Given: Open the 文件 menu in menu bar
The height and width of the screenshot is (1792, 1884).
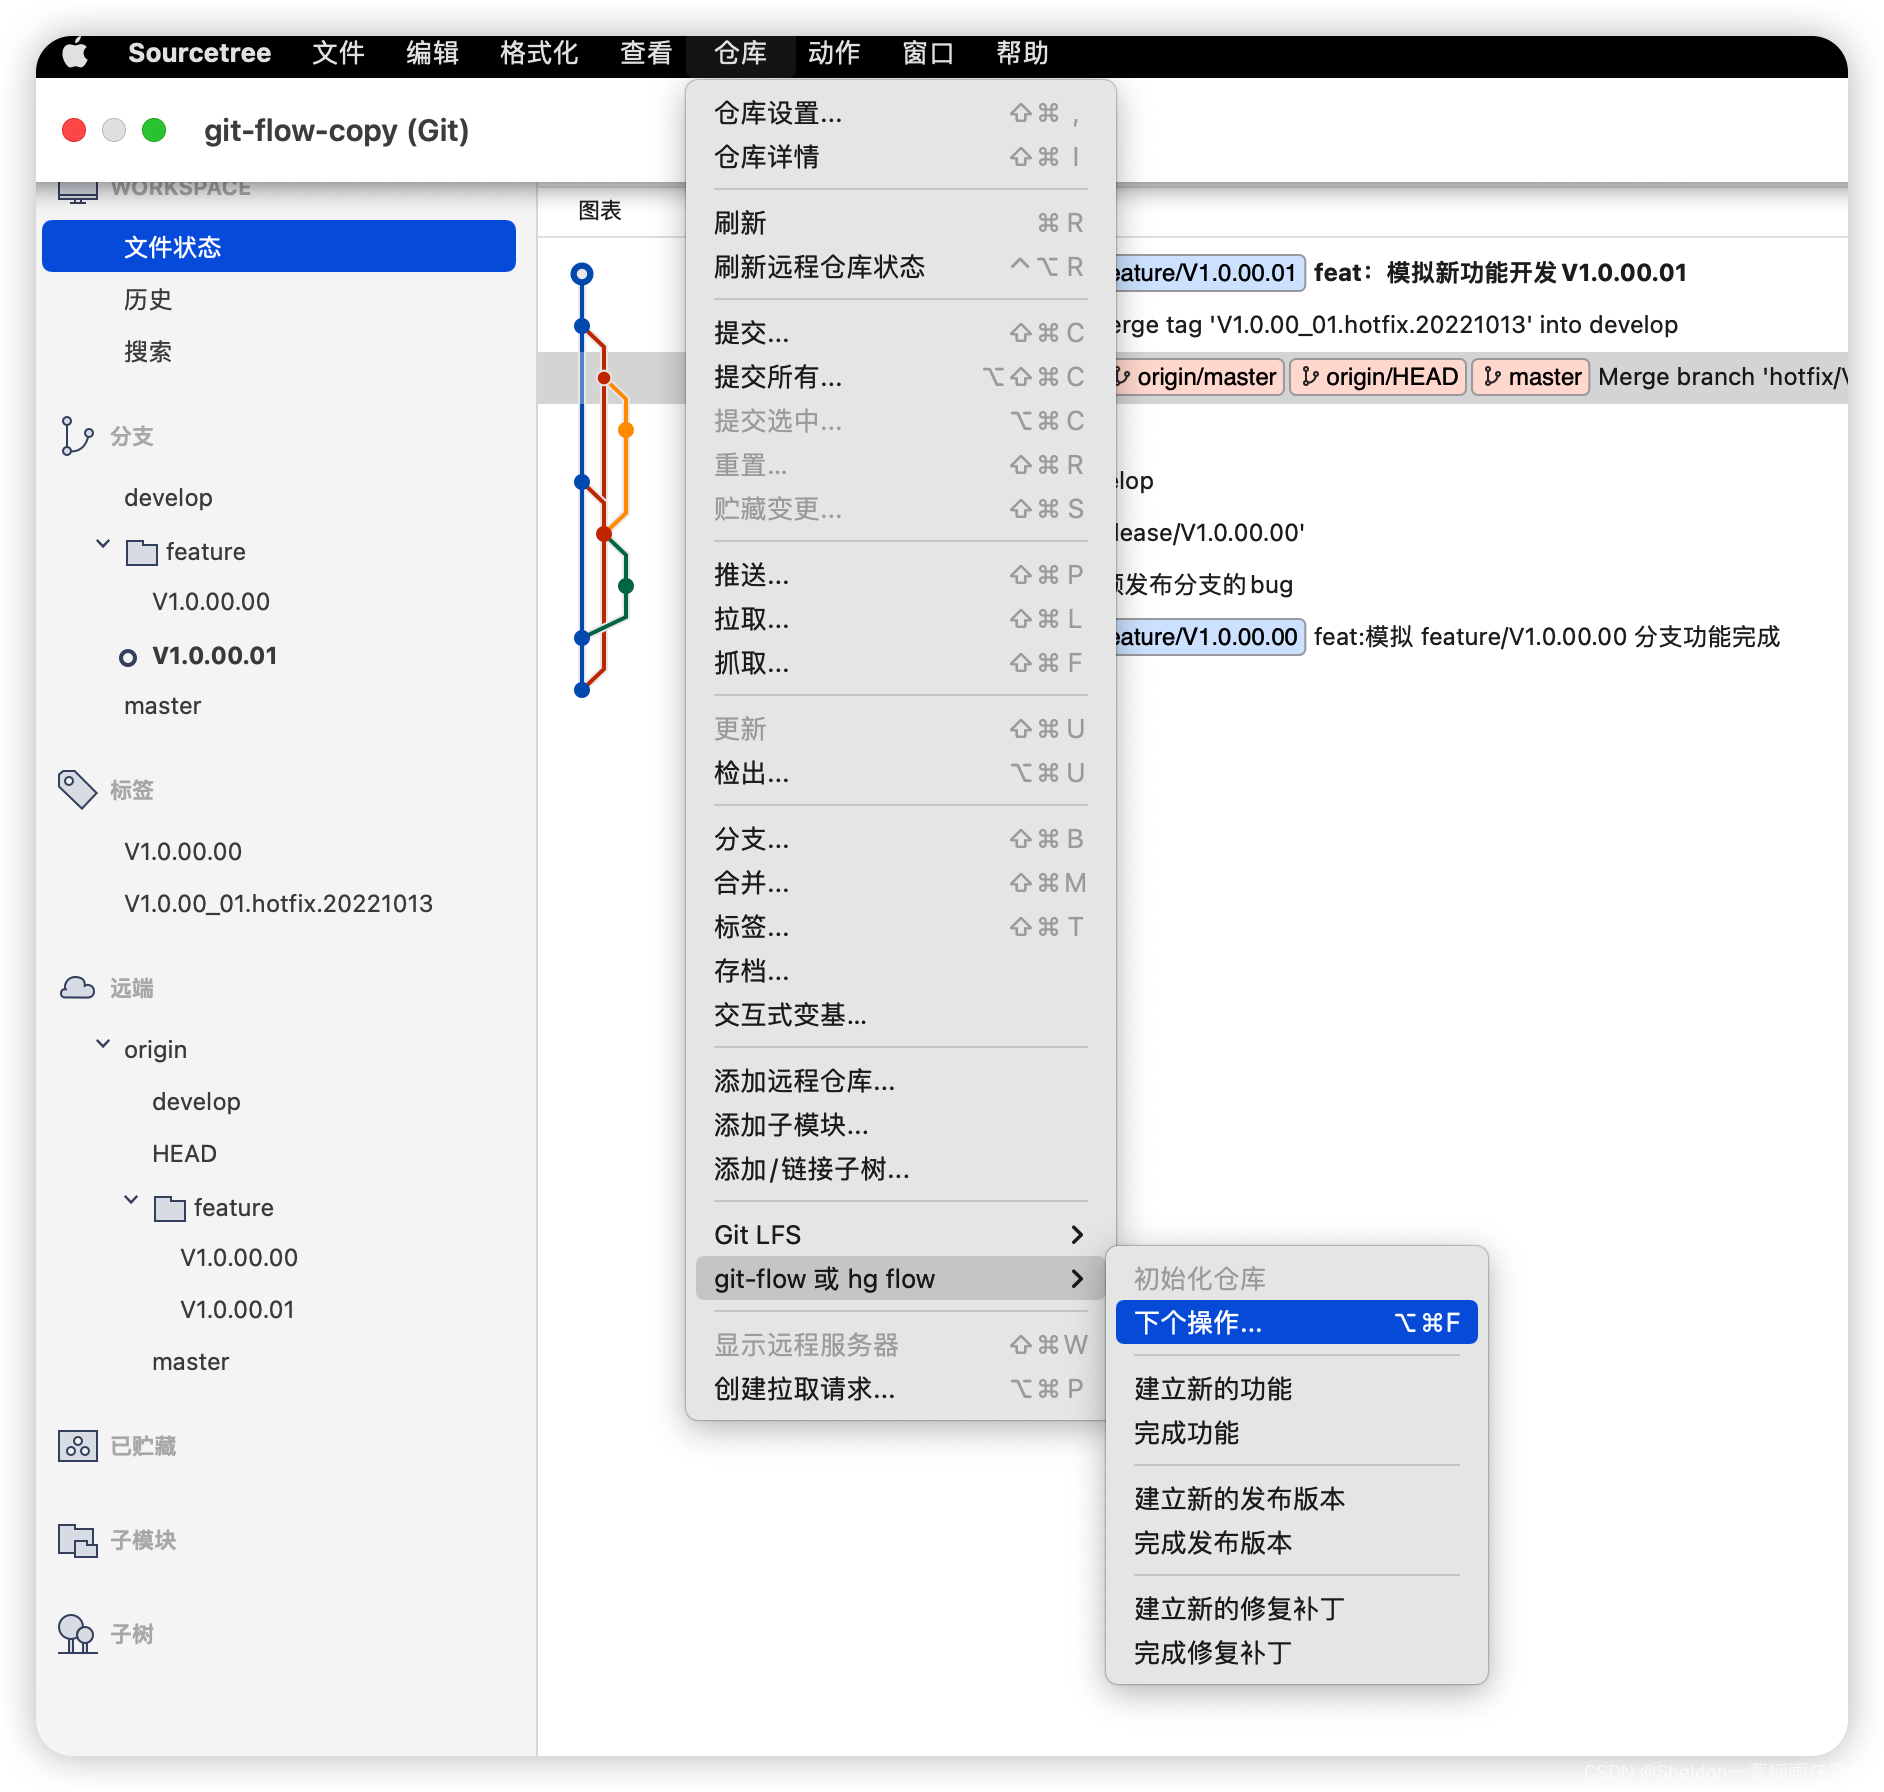Looking at the screenshot, I should click(x=338, y=53).
